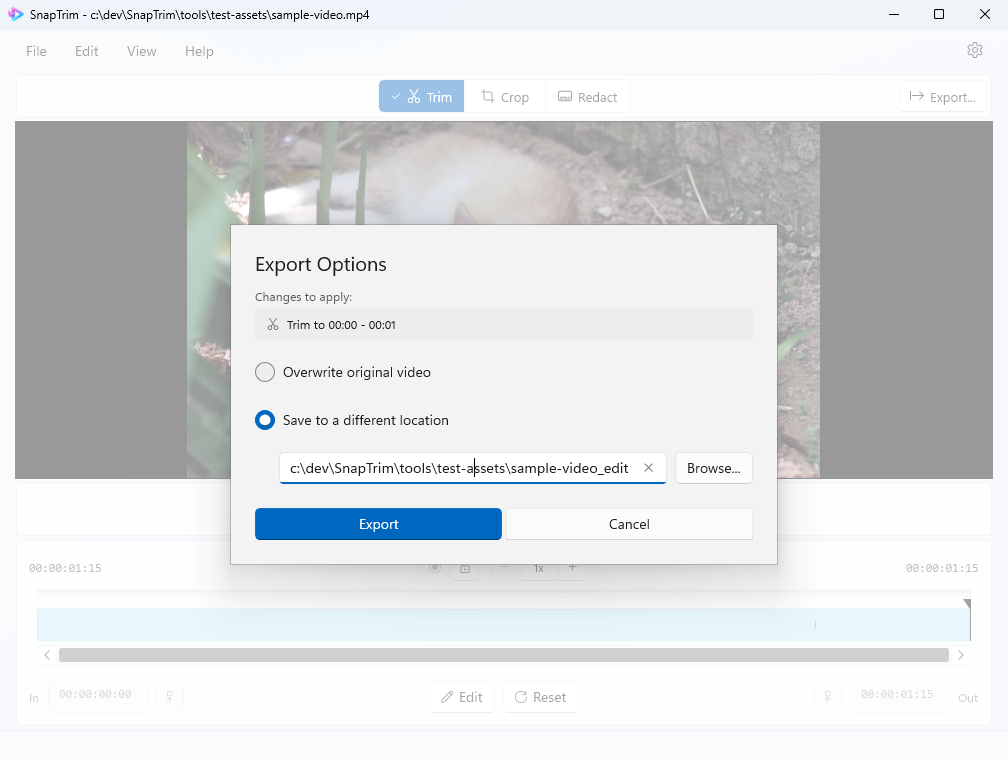This screenshot has width=1008, height=759.
Task: Click Browse to choose an output folder
Action: click(x=713, y=467)
